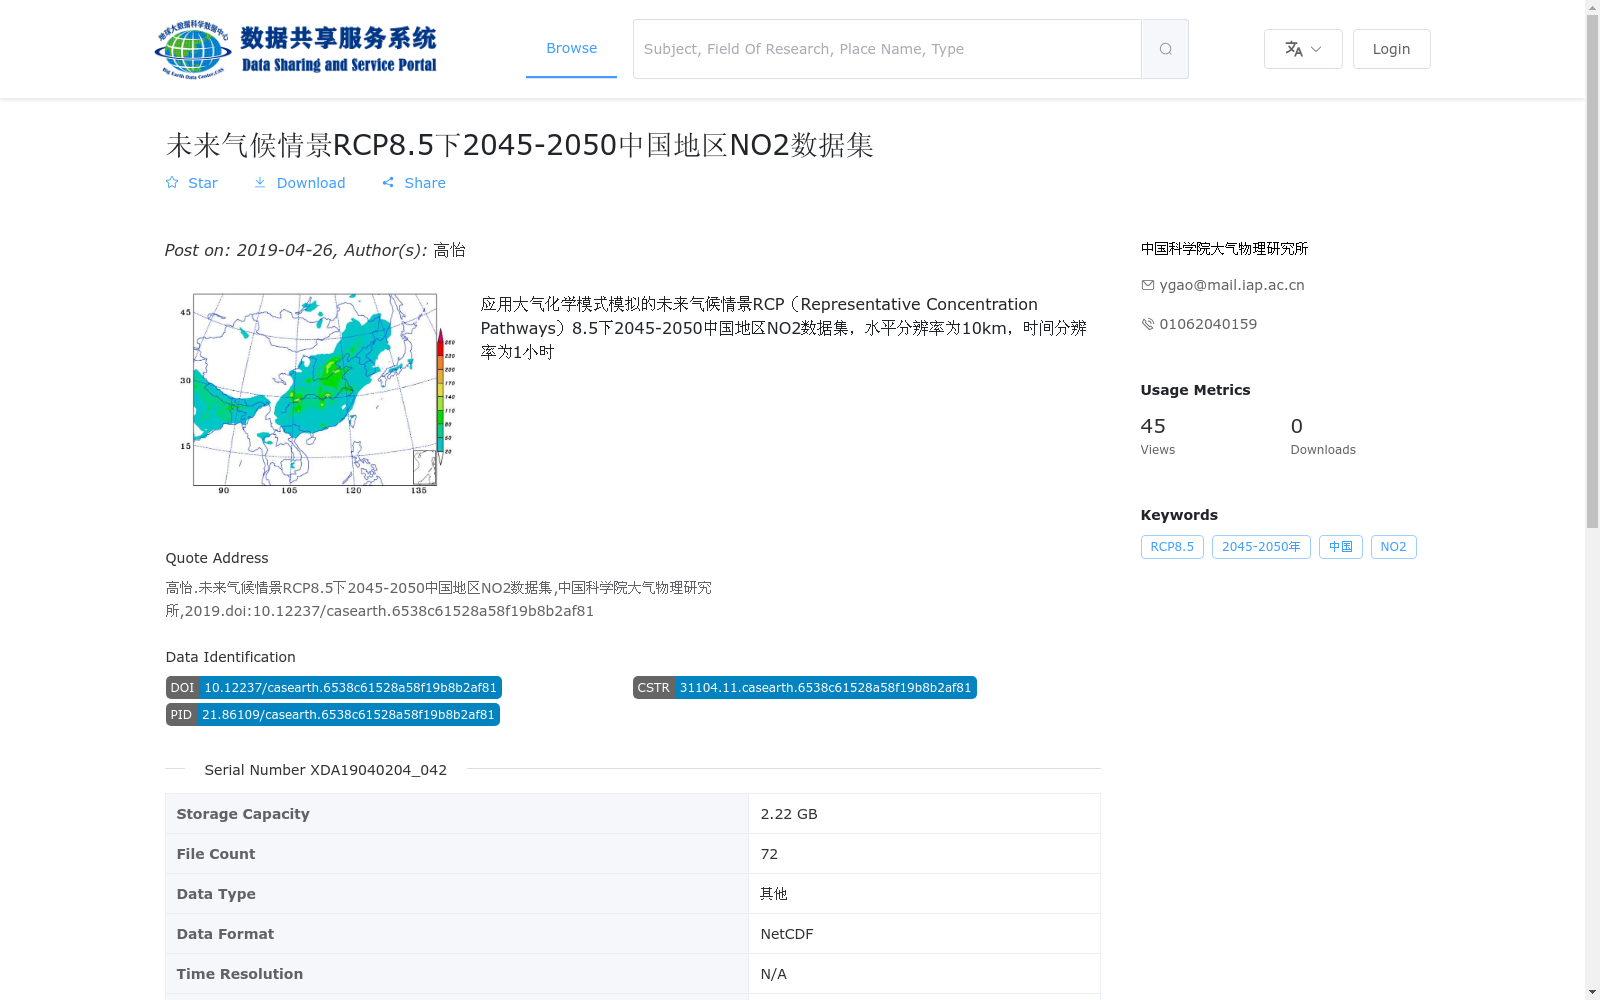Click phone number 01062040159
1600x1000 pixels.
click(1208, 324)
